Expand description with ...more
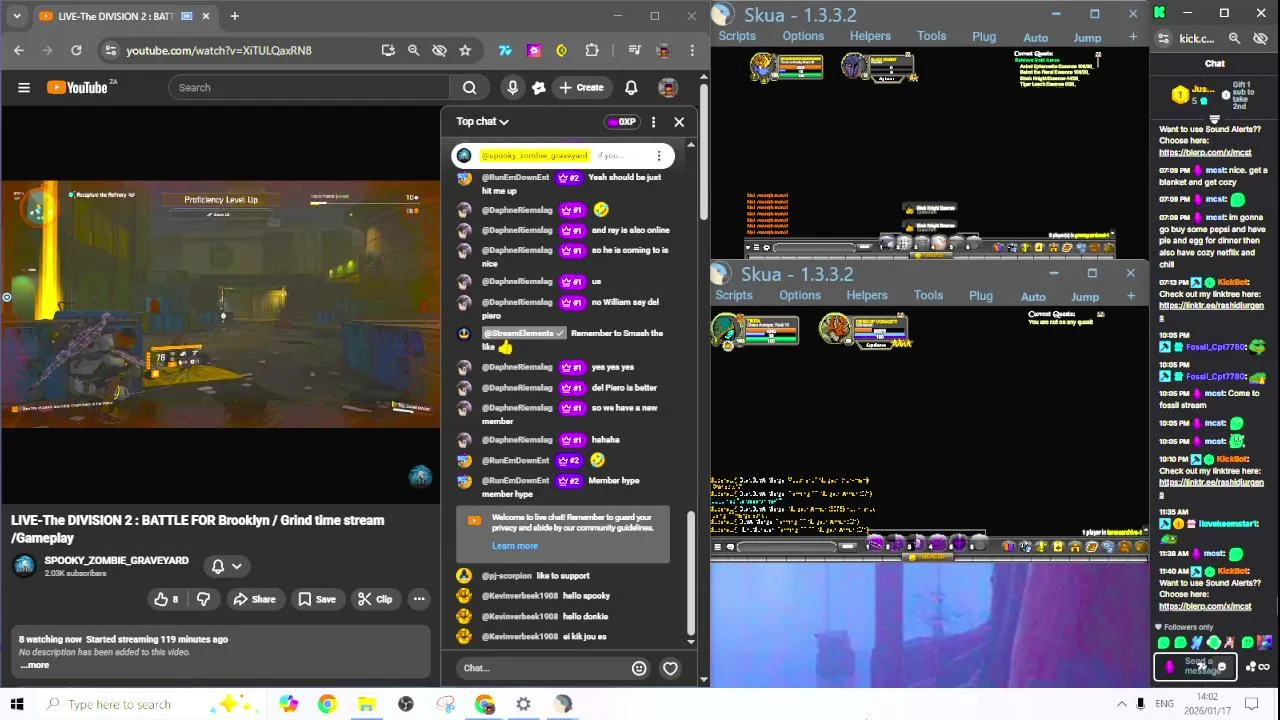Image resolution: width=1280 pixels, height=720 pixels. pyautogui.click(x=35, y=665)
